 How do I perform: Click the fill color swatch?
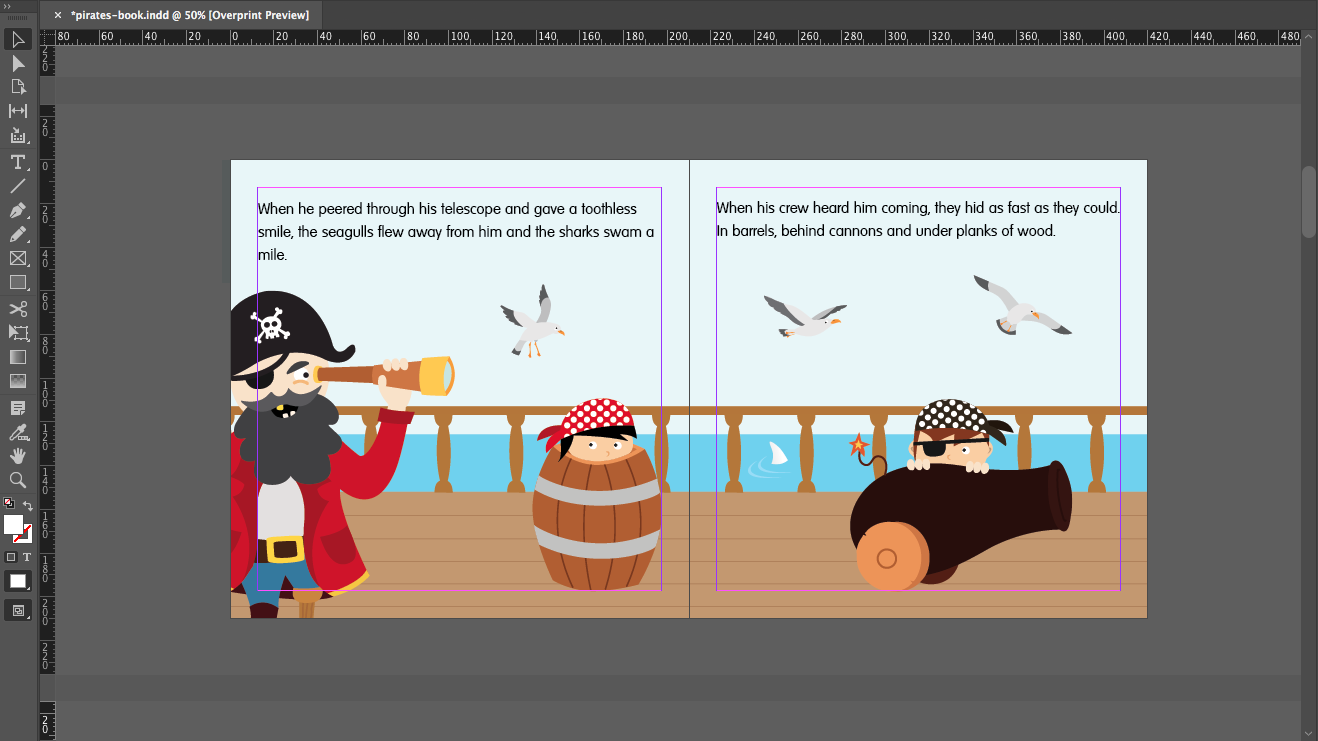(x=14, y=522)
